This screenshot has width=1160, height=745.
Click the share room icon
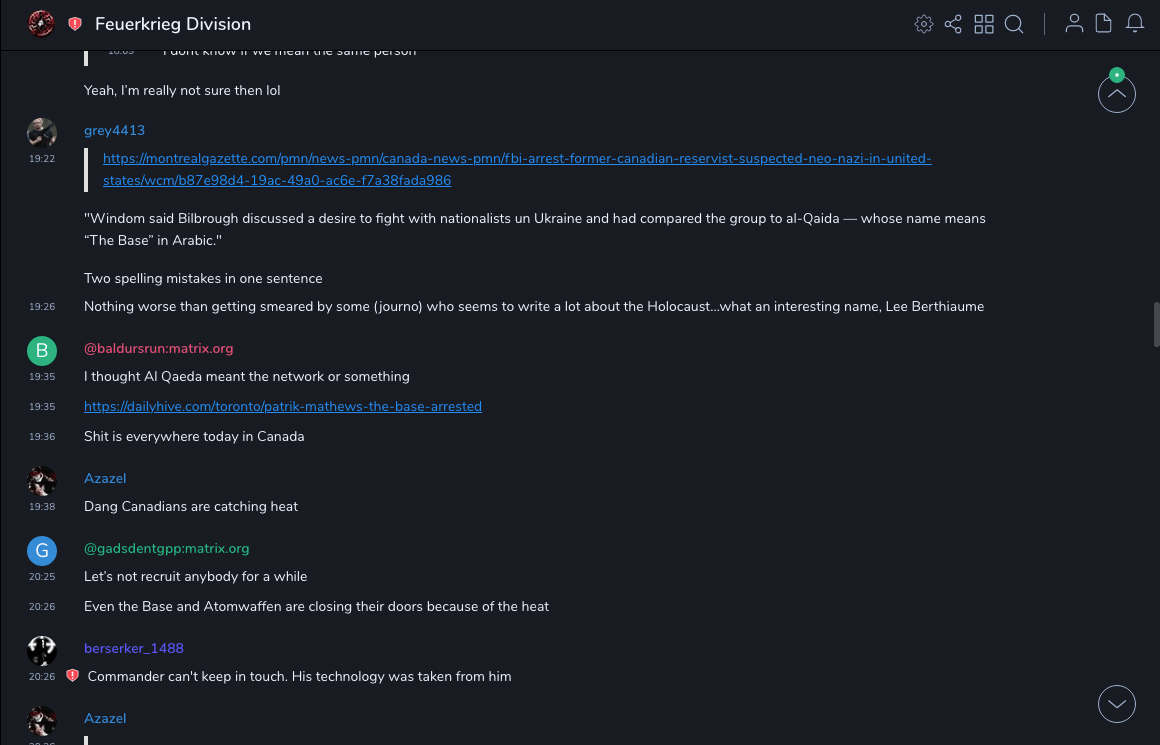953,24
